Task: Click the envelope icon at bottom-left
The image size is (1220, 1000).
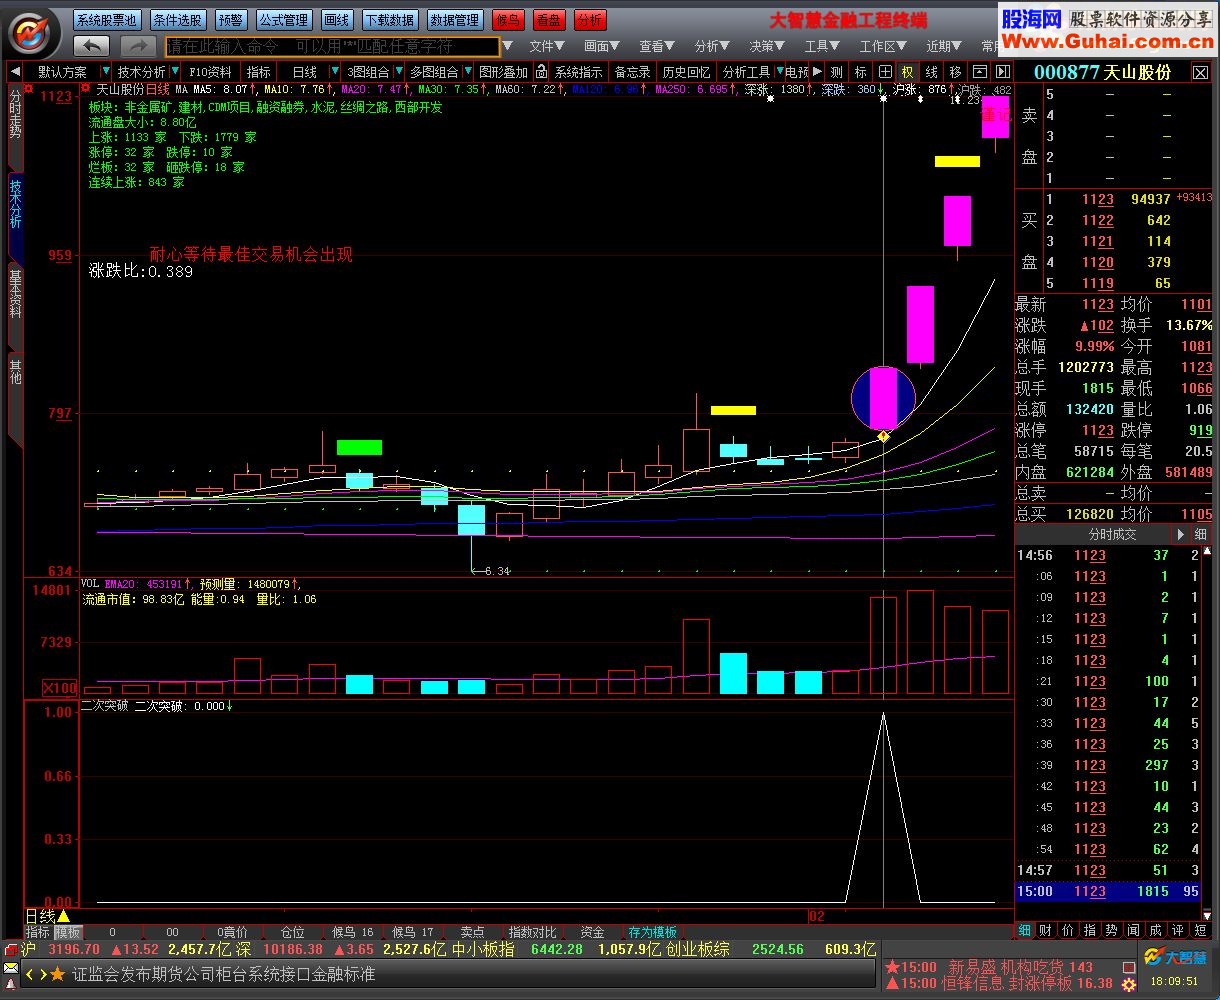Action: point(11,968)
